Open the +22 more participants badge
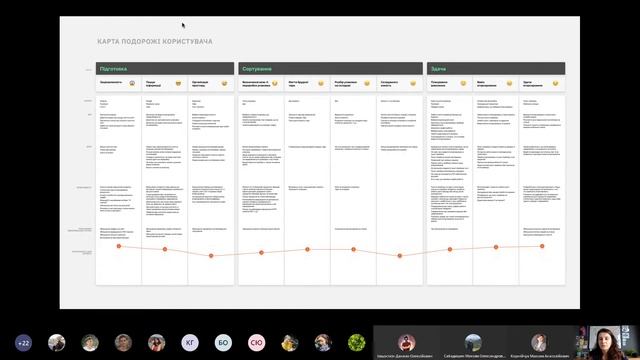 click(23, 343)
